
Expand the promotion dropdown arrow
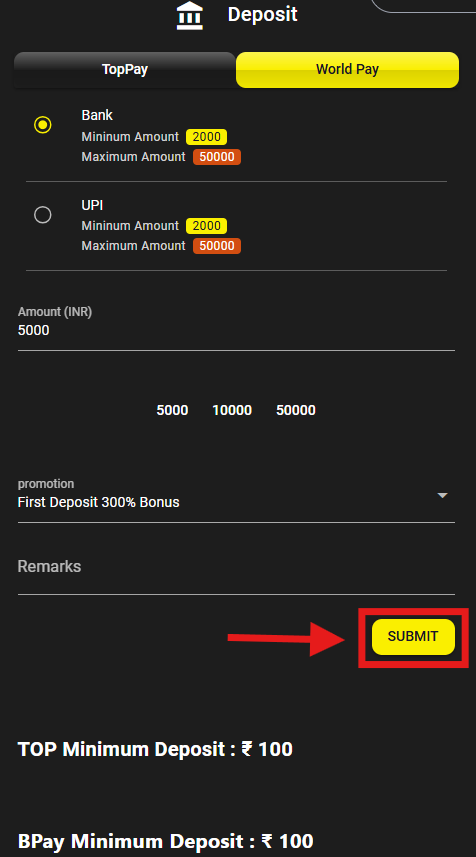point(443,495)
